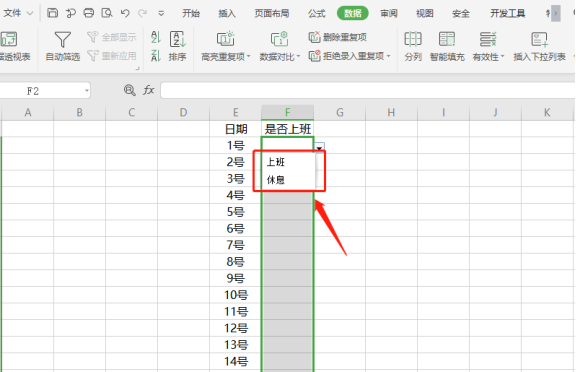Select column H header

pyautogui.click(x=391, y=112)
